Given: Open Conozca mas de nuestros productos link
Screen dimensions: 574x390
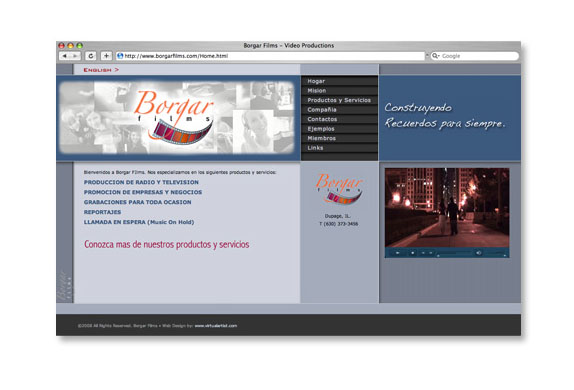Looking at the screenshot, I should 167,244.
